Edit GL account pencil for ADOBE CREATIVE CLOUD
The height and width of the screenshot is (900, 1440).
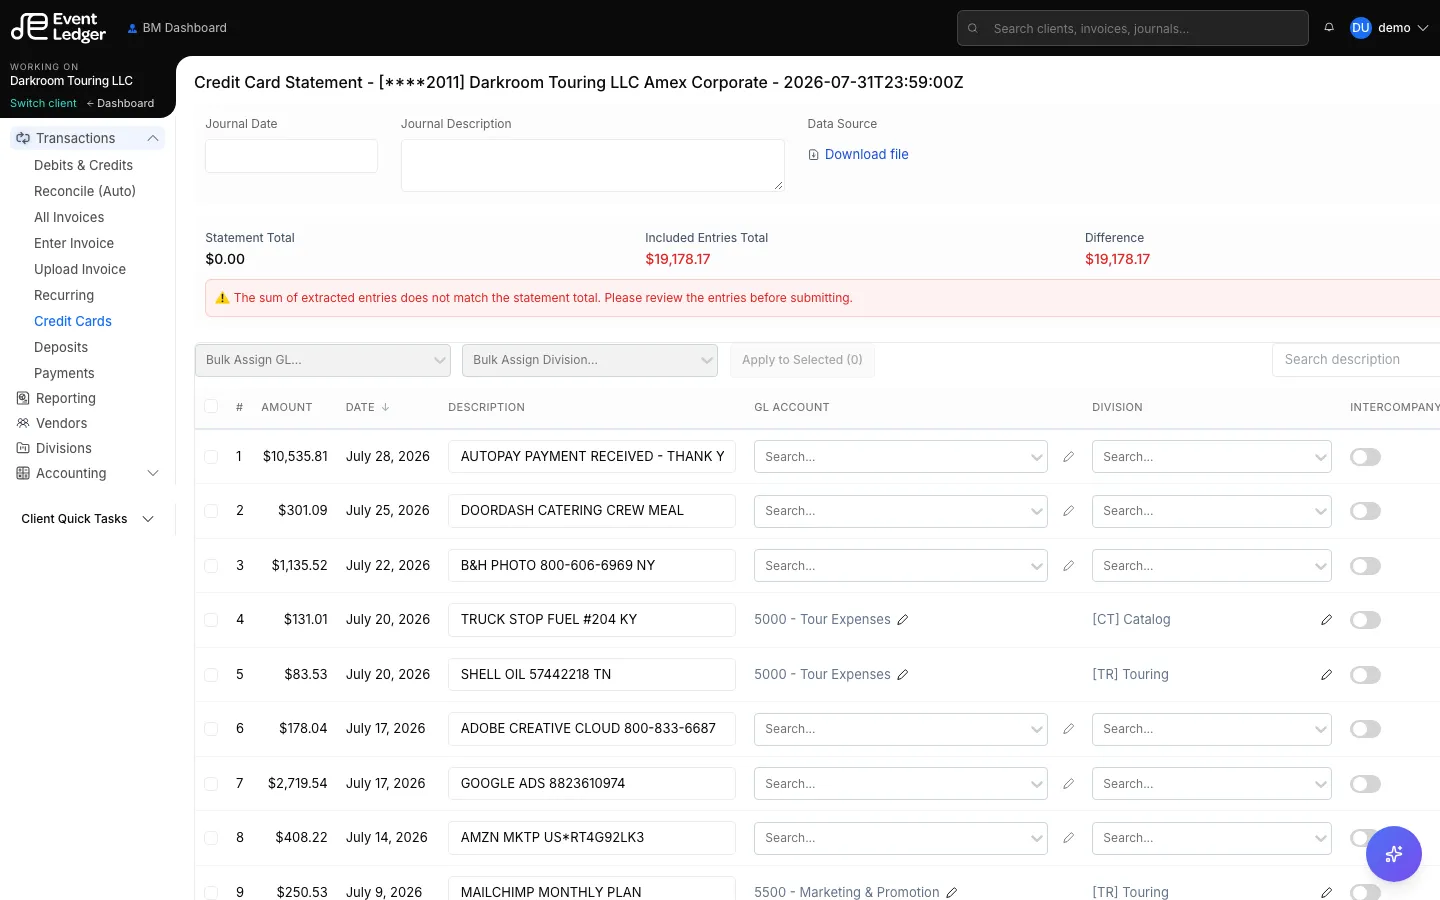pos(1069,729)
